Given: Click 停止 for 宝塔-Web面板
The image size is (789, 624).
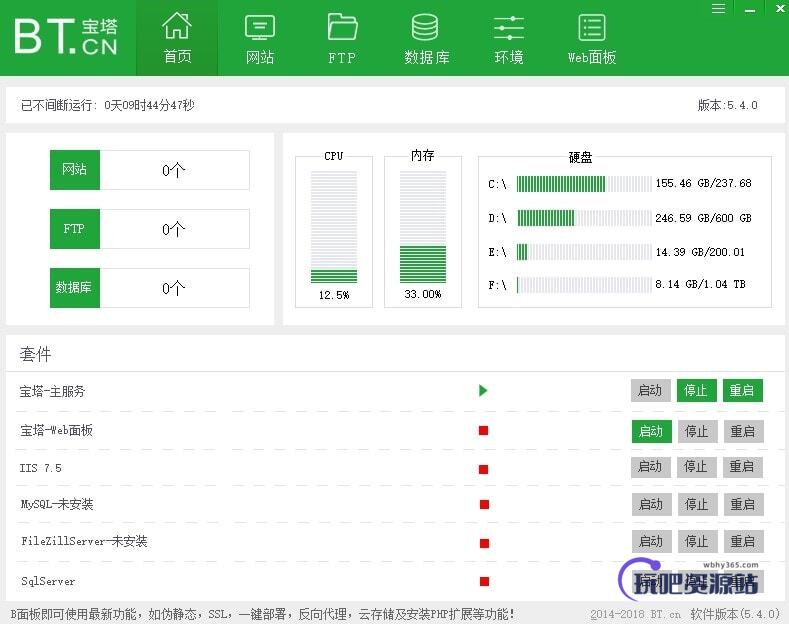Looking at the screenshot, I should pyautogui.click(x=697, y=431).
